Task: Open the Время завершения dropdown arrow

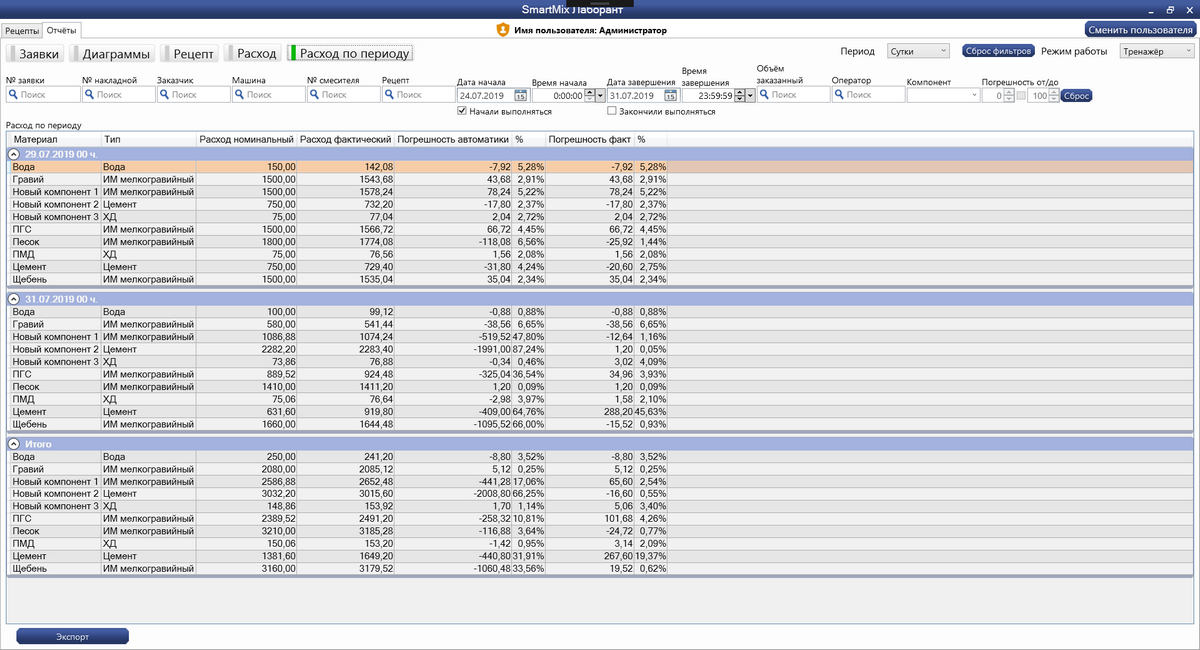Action: click(750, 96)
